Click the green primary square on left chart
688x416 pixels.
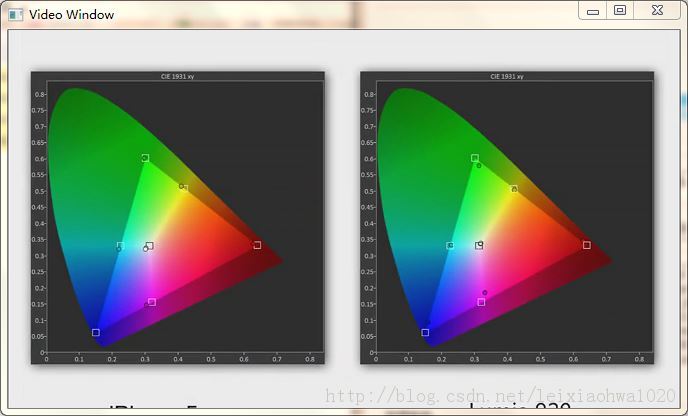pyautogui.click(x=145, y=158)
